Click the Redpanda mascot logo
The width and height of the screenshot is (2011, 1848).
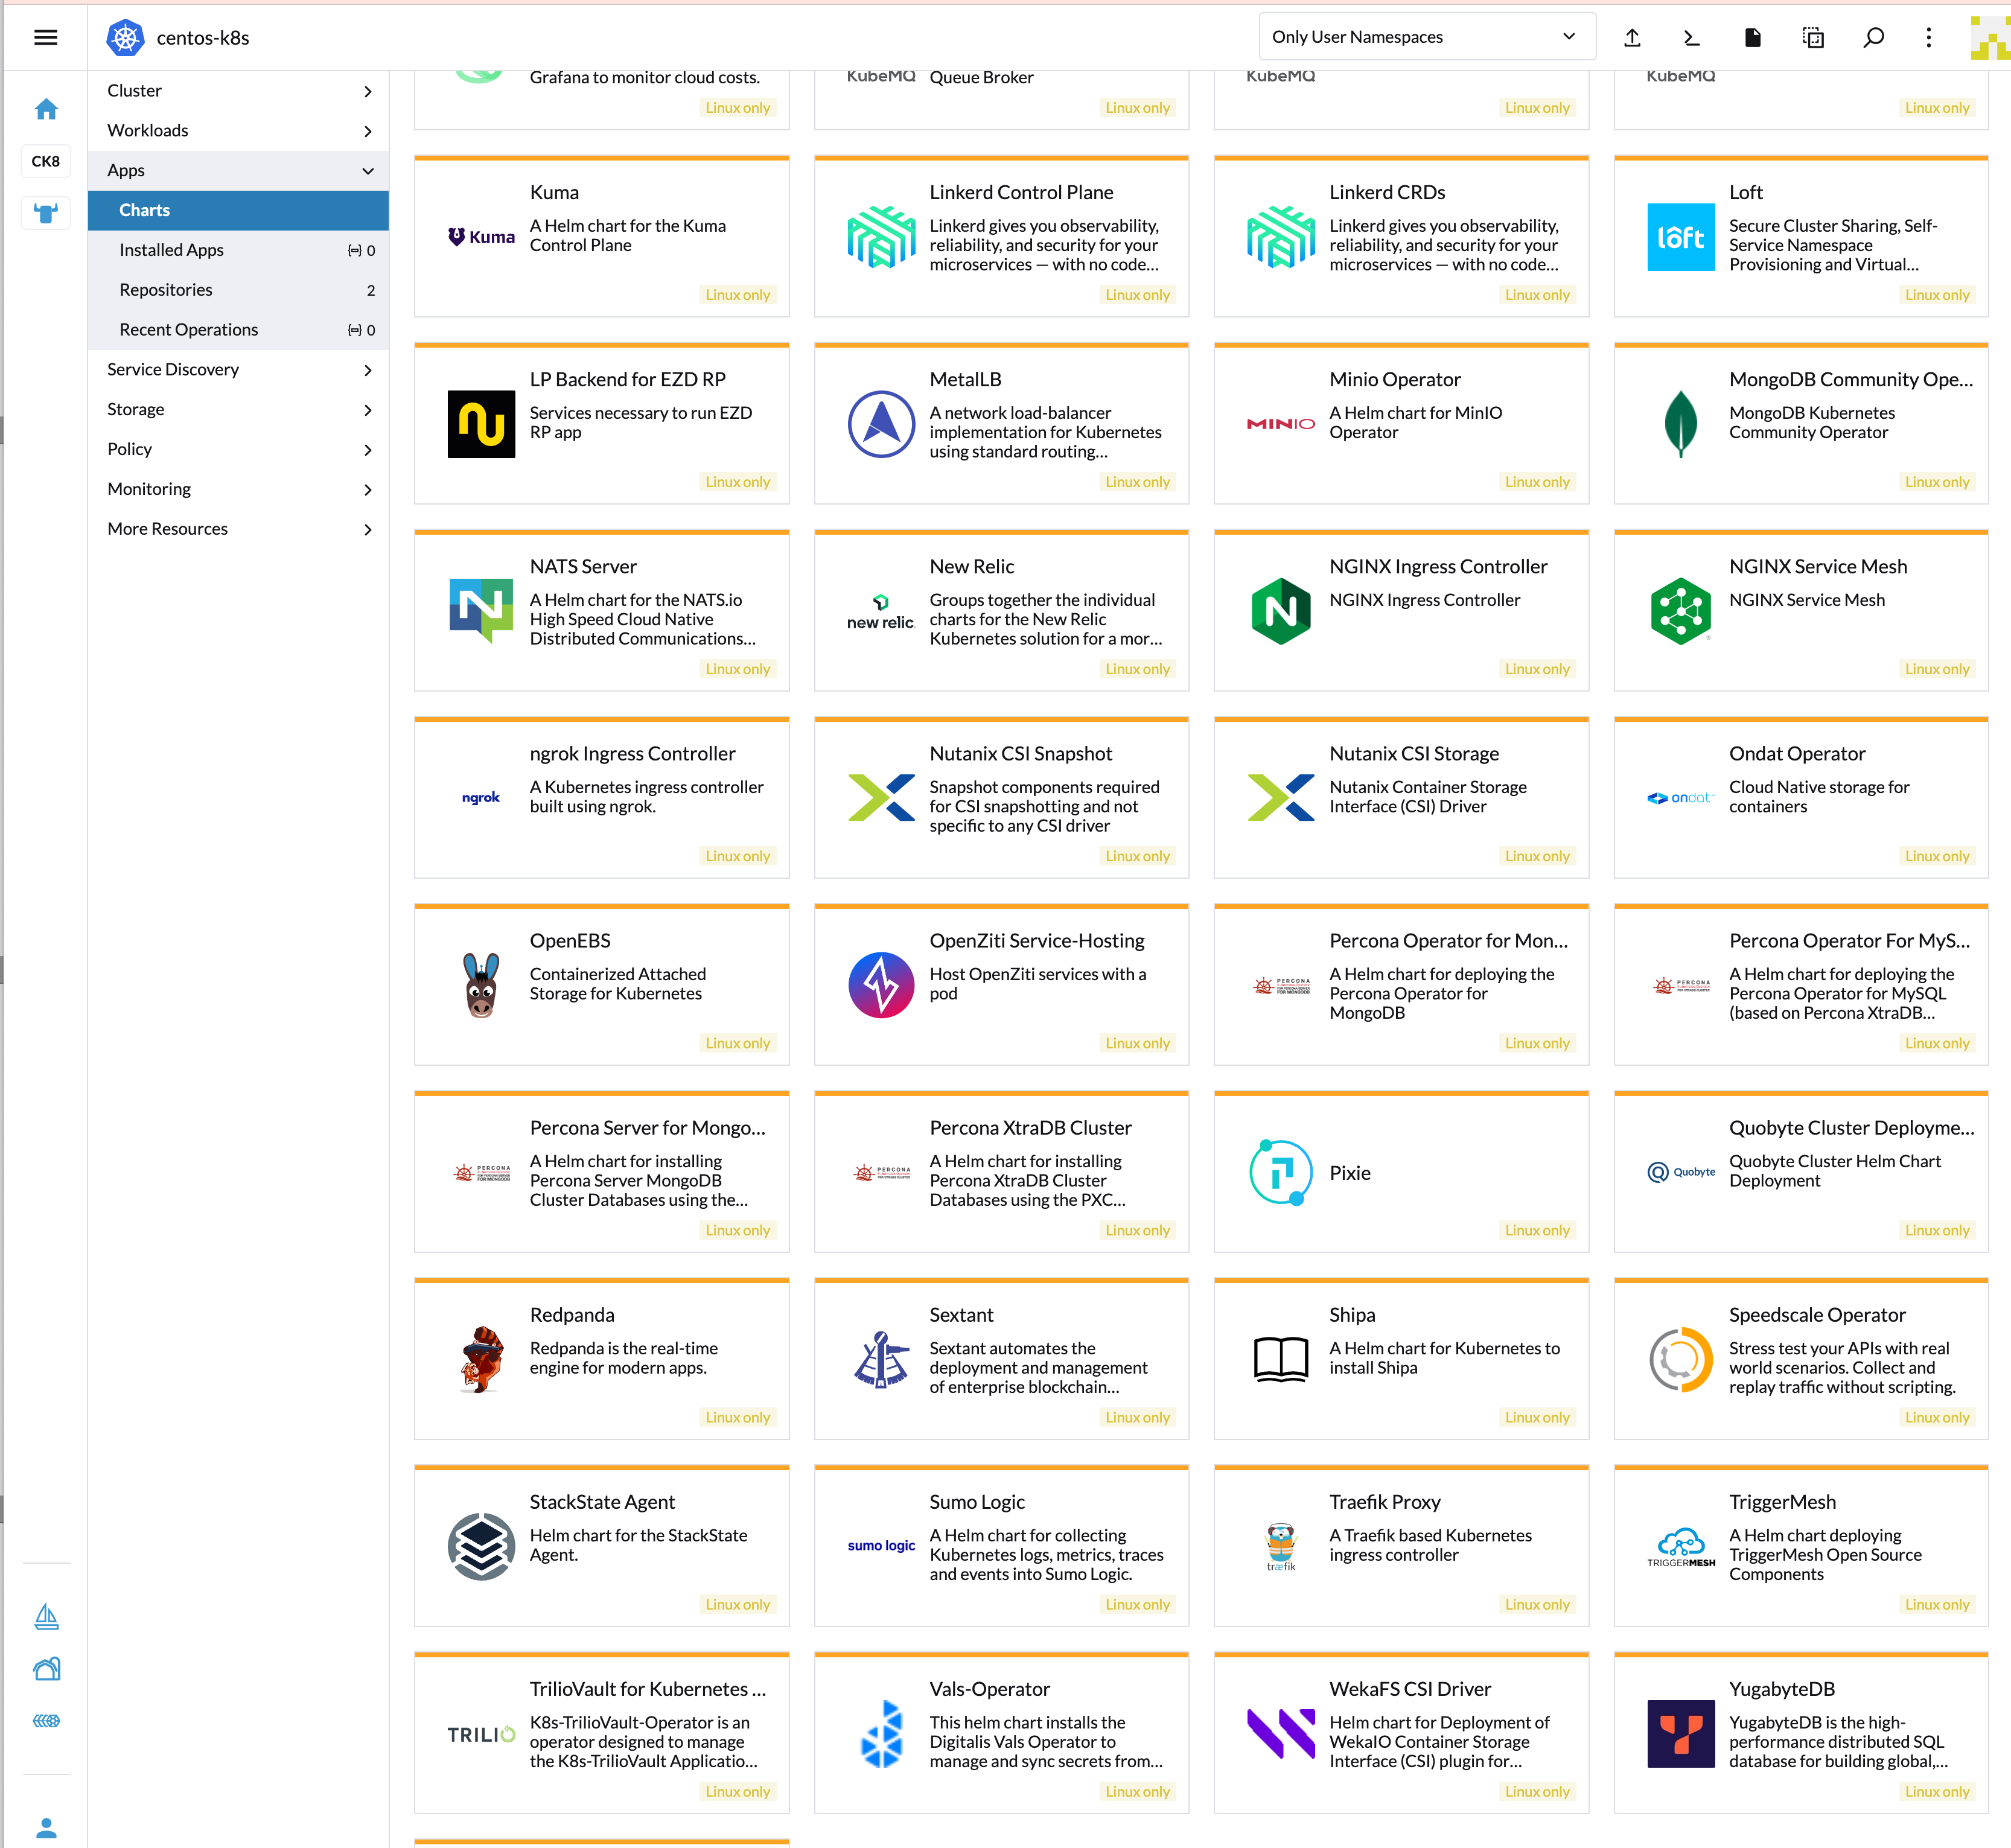pos(481,1359)
